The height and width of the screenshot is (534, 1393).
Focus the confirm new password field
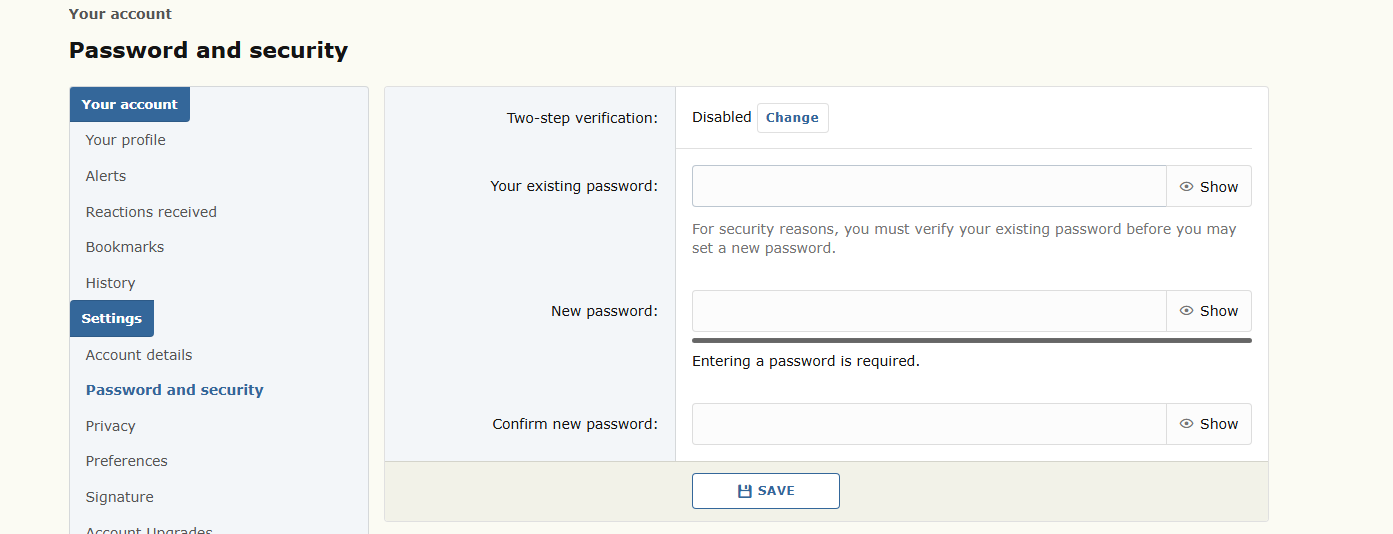(x=929, y=424)
